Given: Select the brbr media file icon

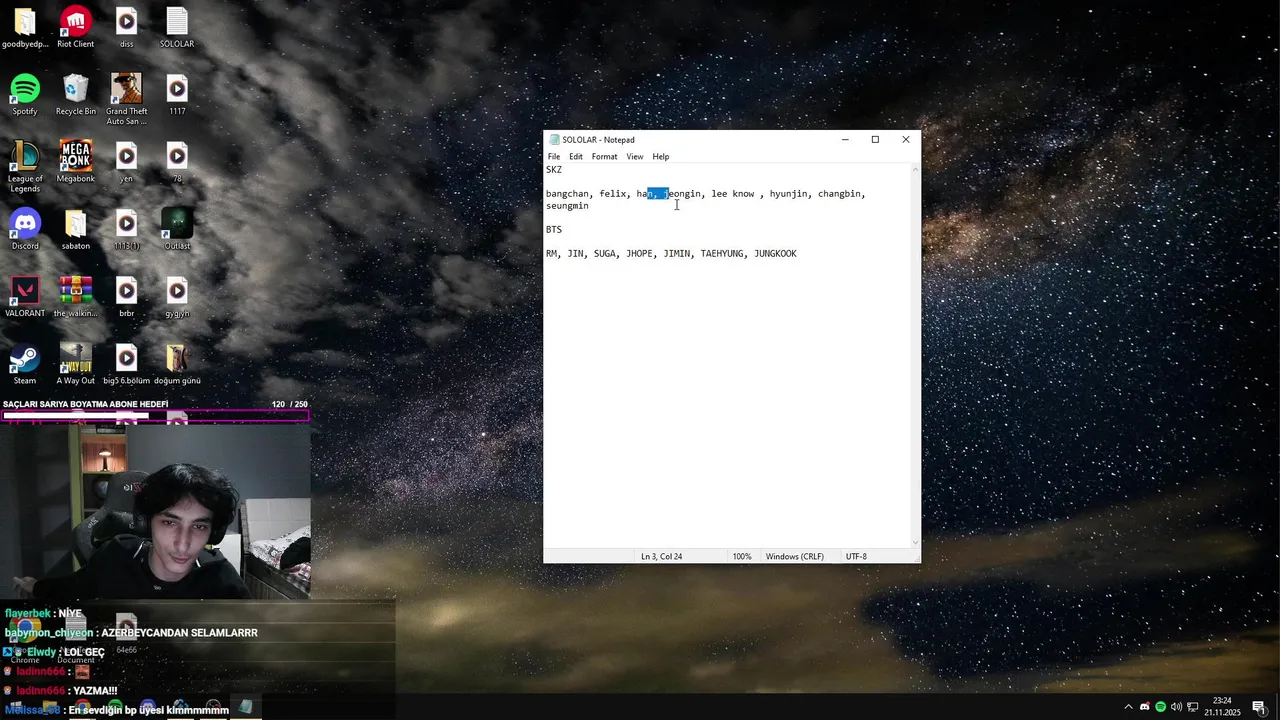Looking at the screenshot, I should (x=126, y=297).
